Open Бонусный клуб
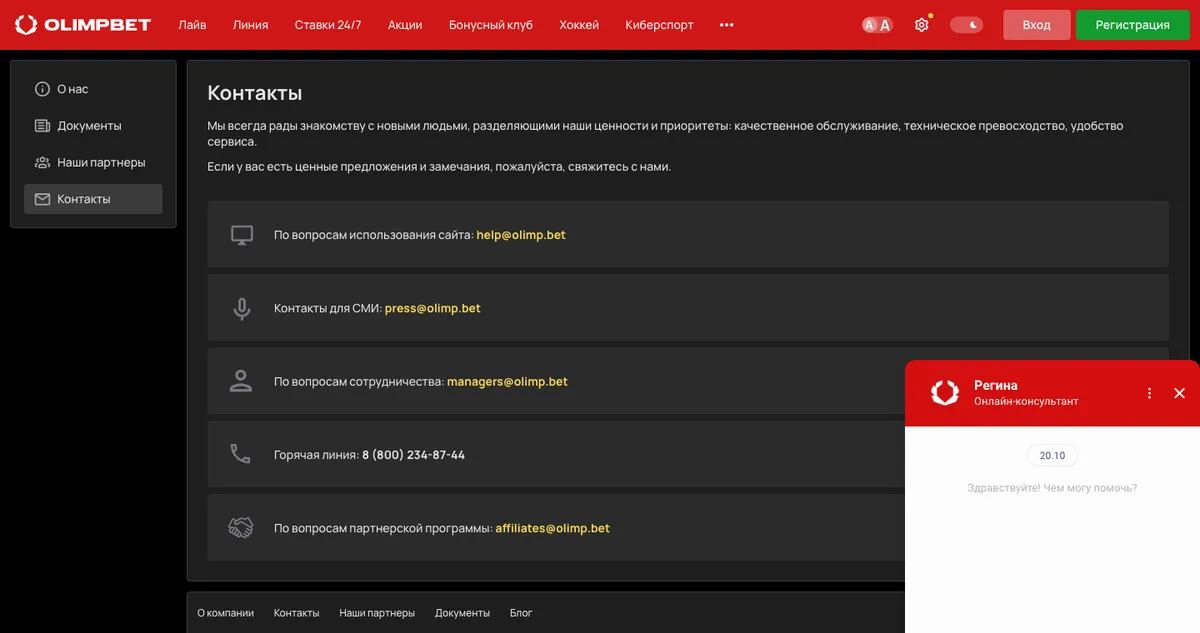The width and height of the screenshot is (1200, 633). 491,25
